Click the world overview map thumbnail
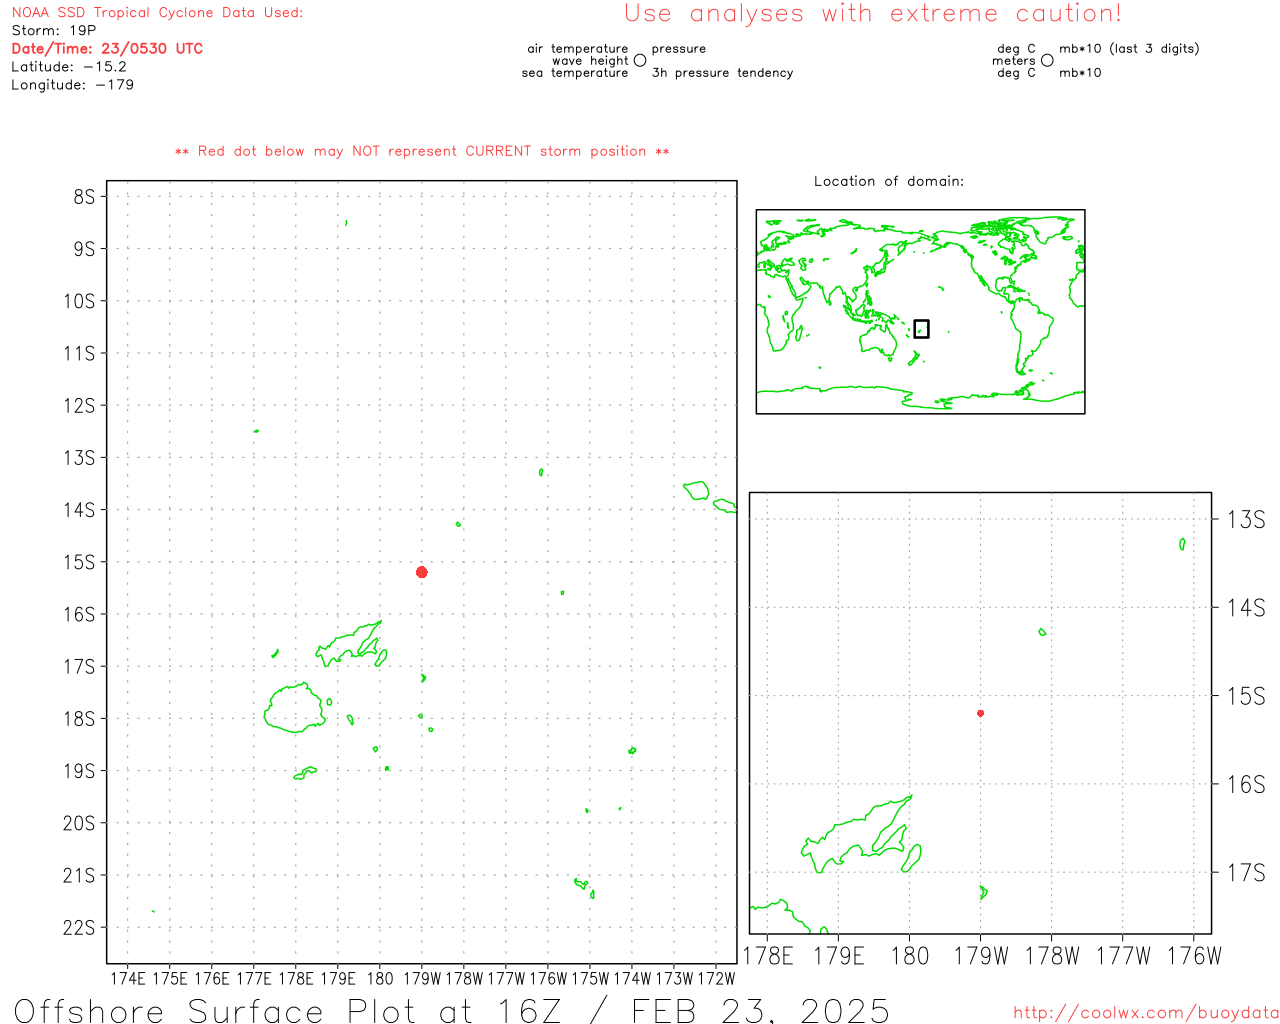 (x=920, y=312)
